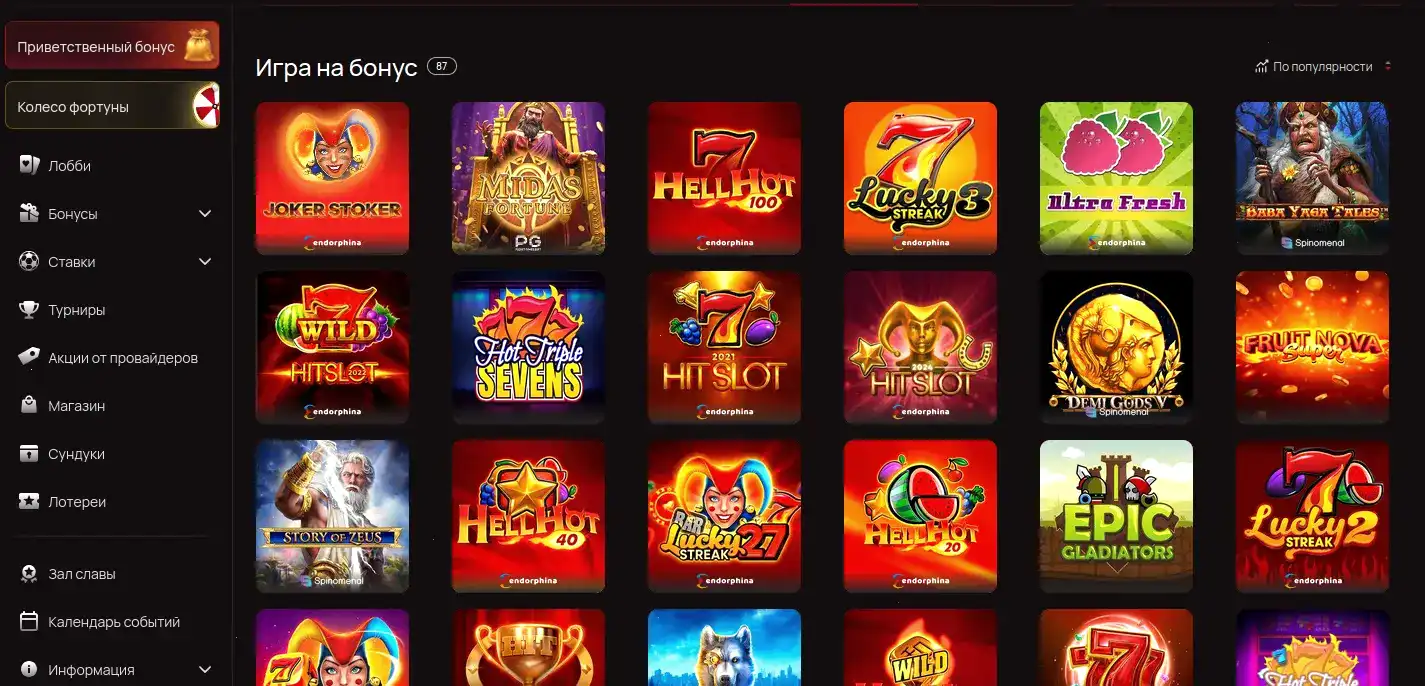Expand the Bonuses submenu chevron

[x=205, y=213]
